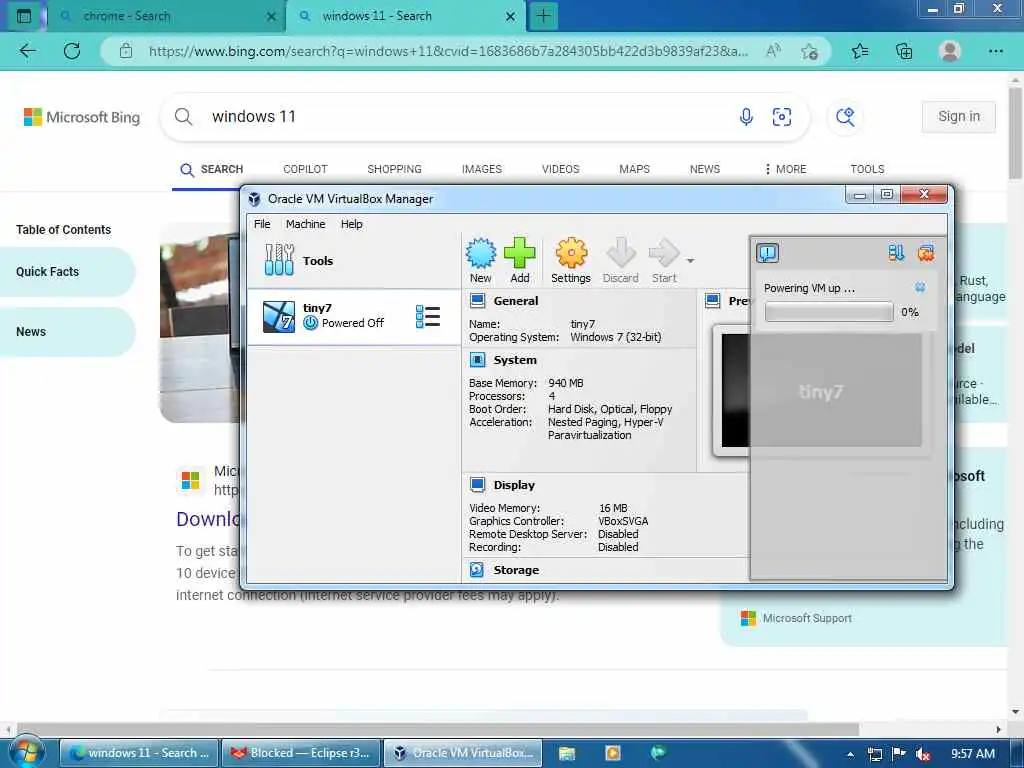Viewport: 1024px width, 768px height.
Task: Click the browser Refresh icon
Action: [72, 51]
